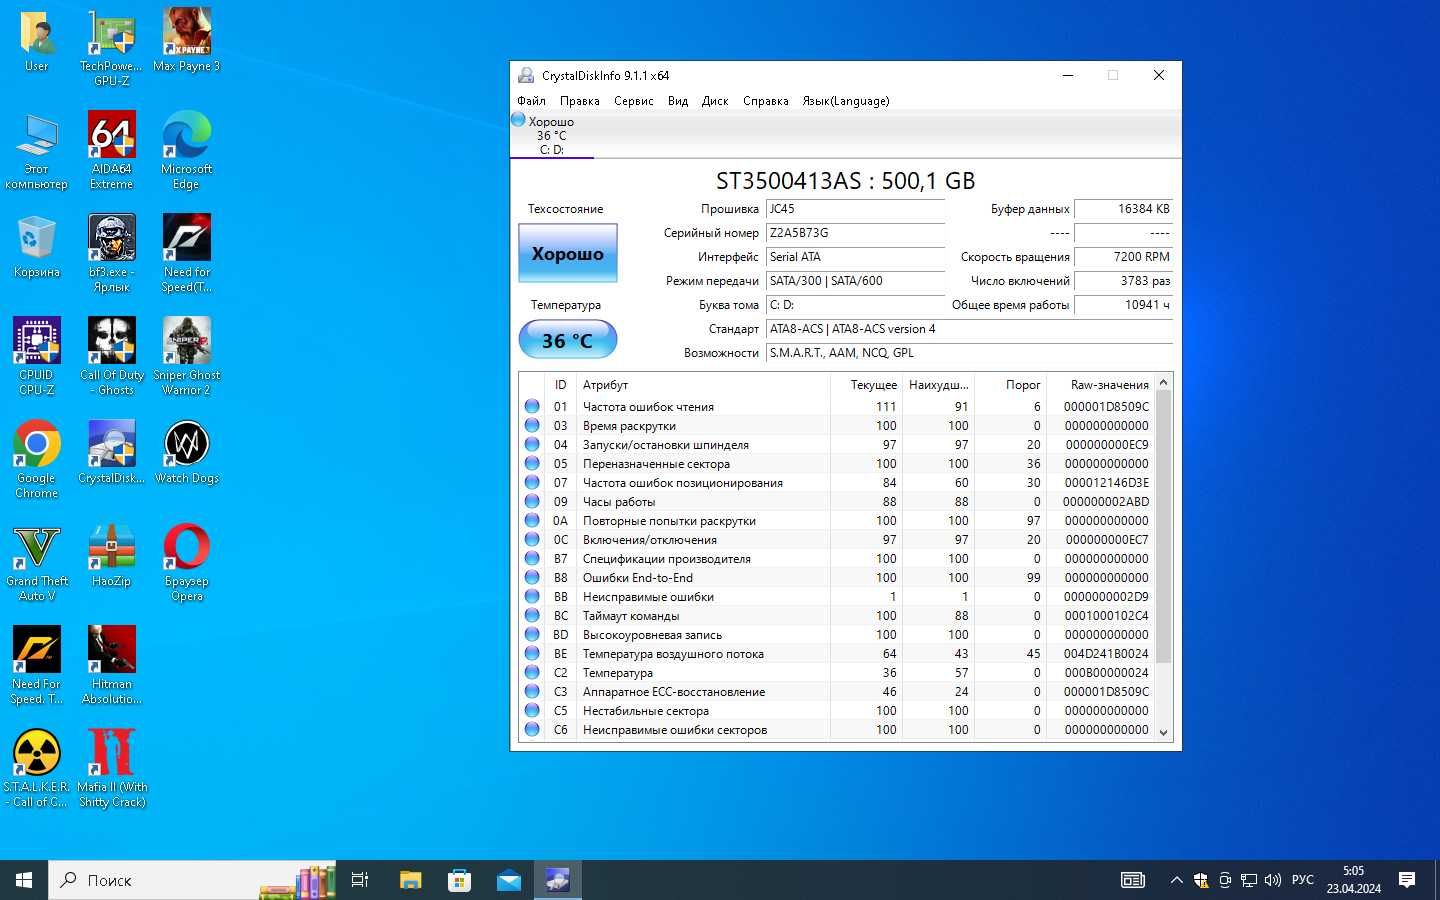Viewport: 1440px width, 900px height.
Task: Click the Raw-значения column header
Action: pos(1099,384)
